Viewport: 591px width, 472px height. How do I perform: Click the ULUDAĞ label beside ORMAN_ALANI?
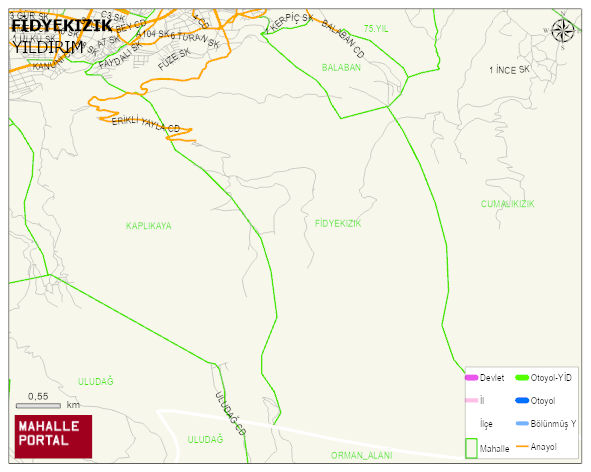click(x=205, y=440)
